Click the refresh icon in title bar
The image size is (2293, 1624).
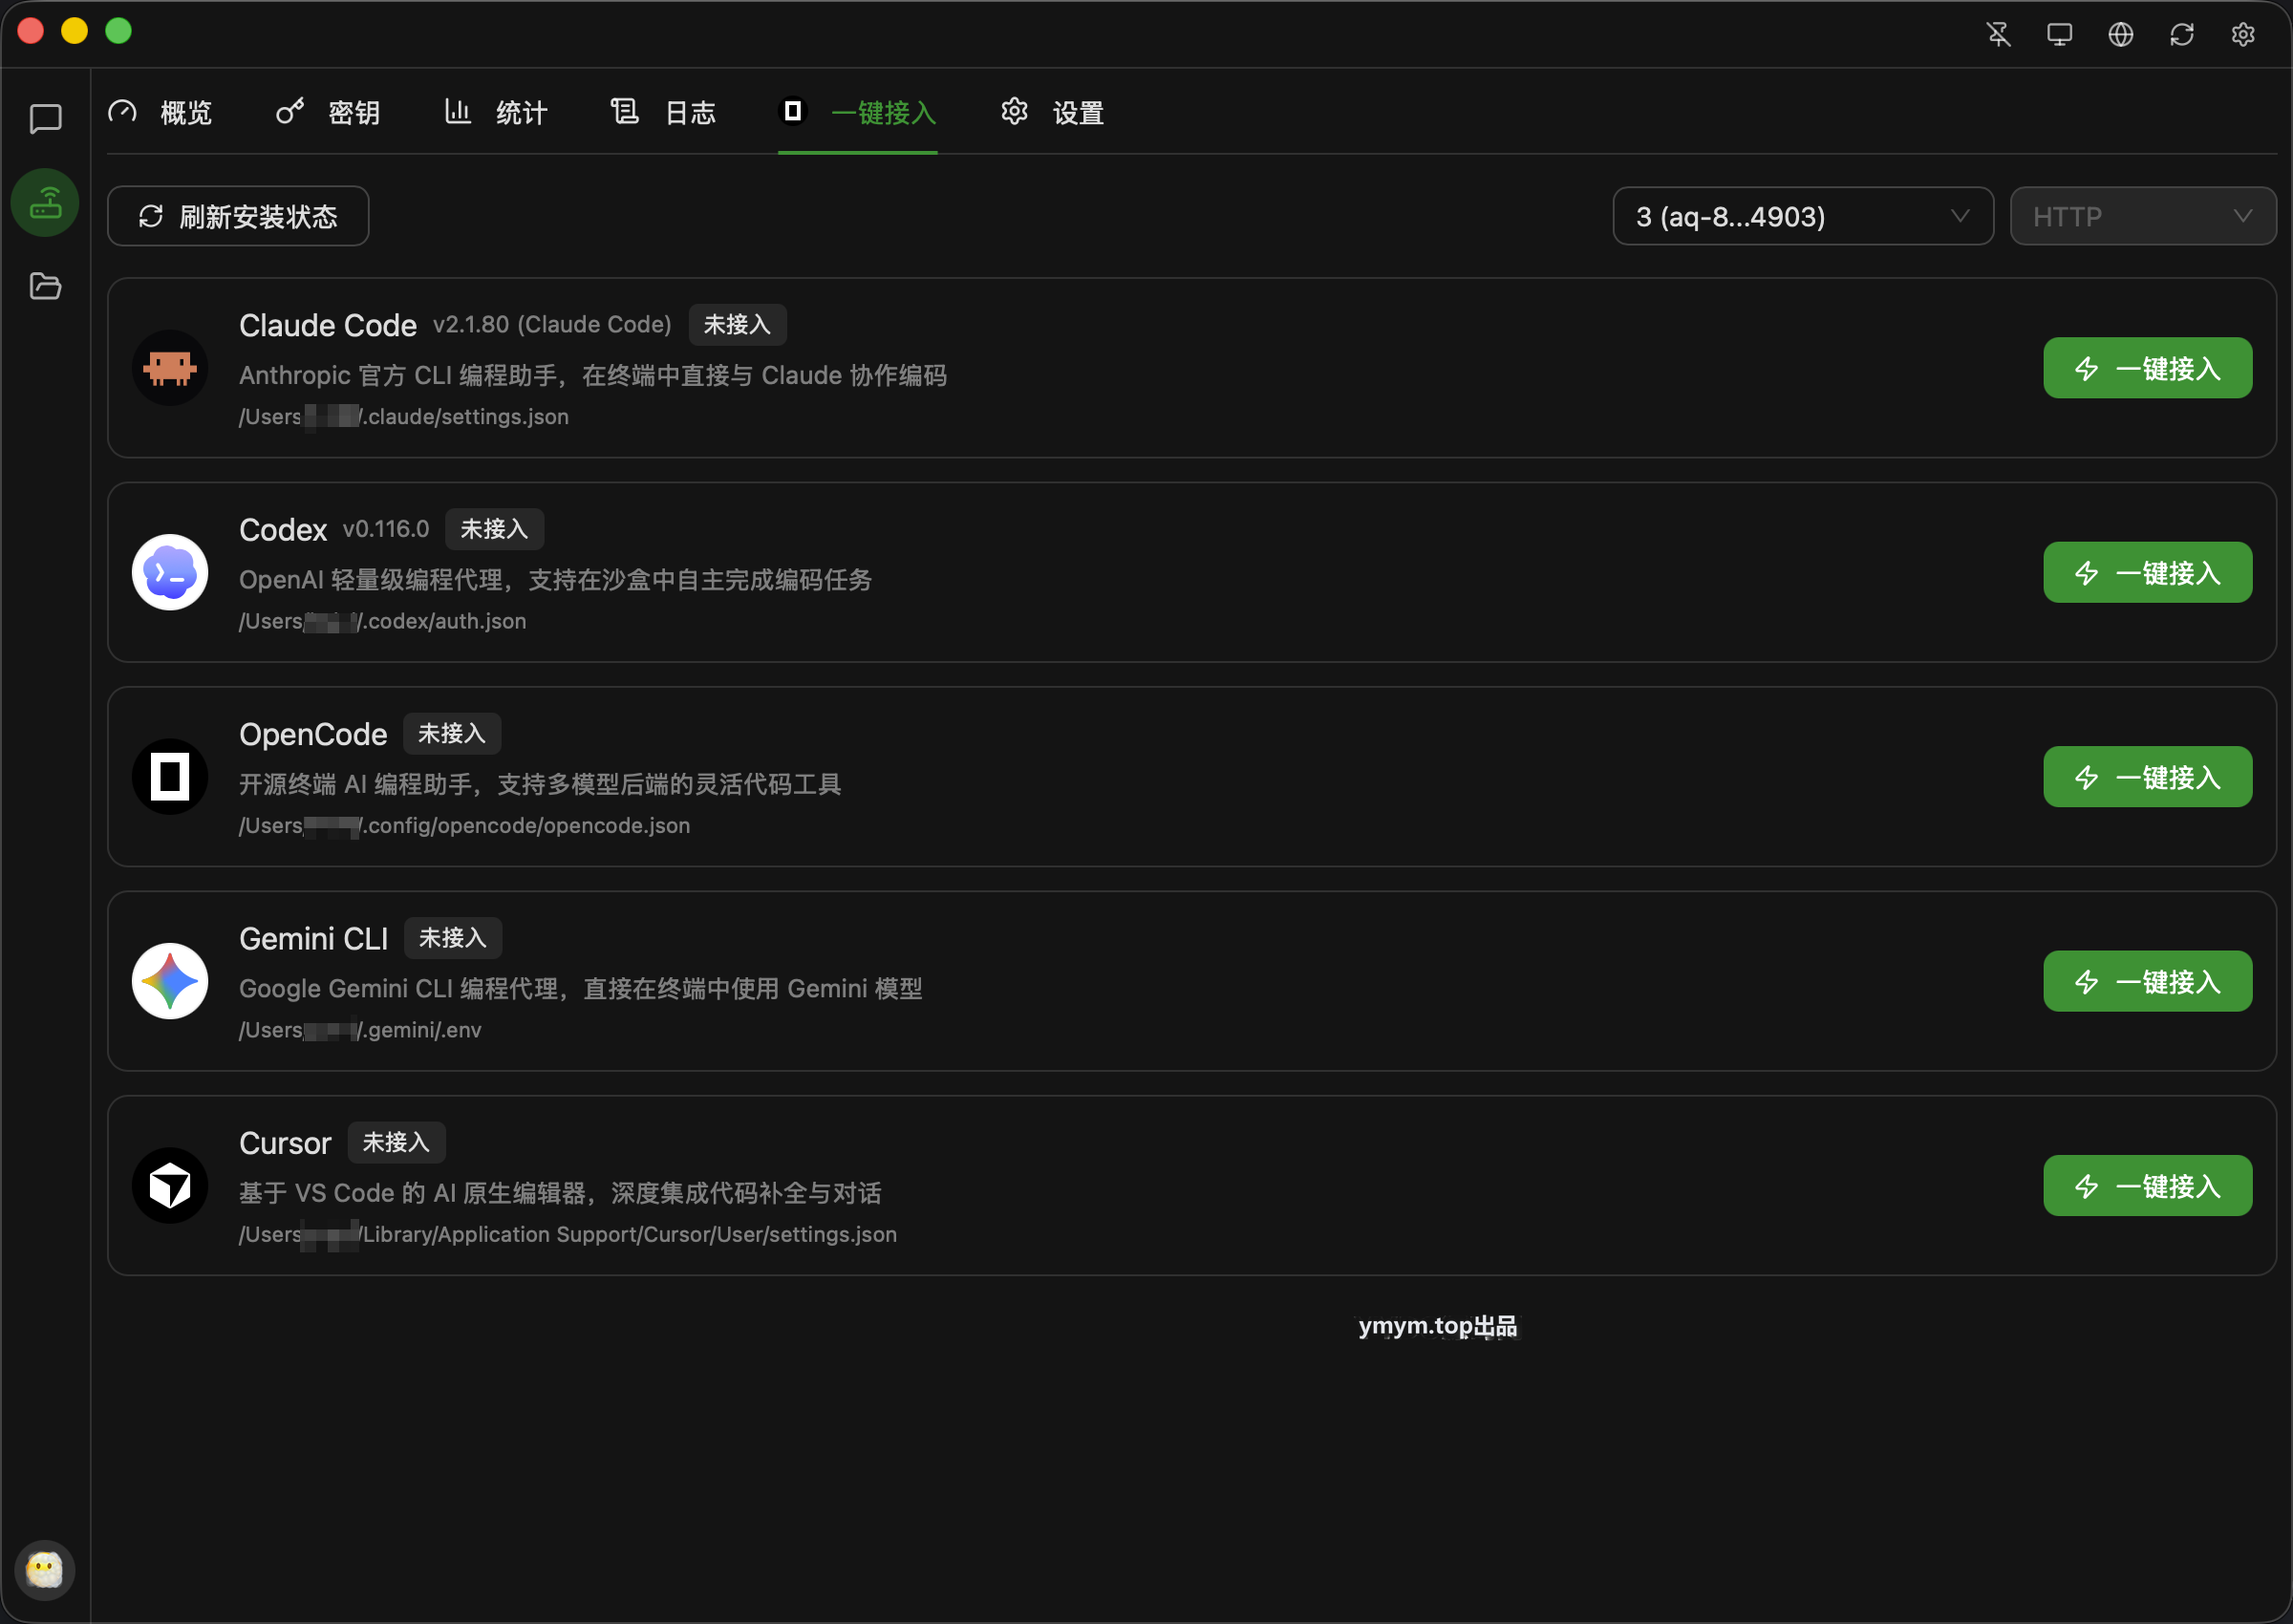[x=2181, y=34]
